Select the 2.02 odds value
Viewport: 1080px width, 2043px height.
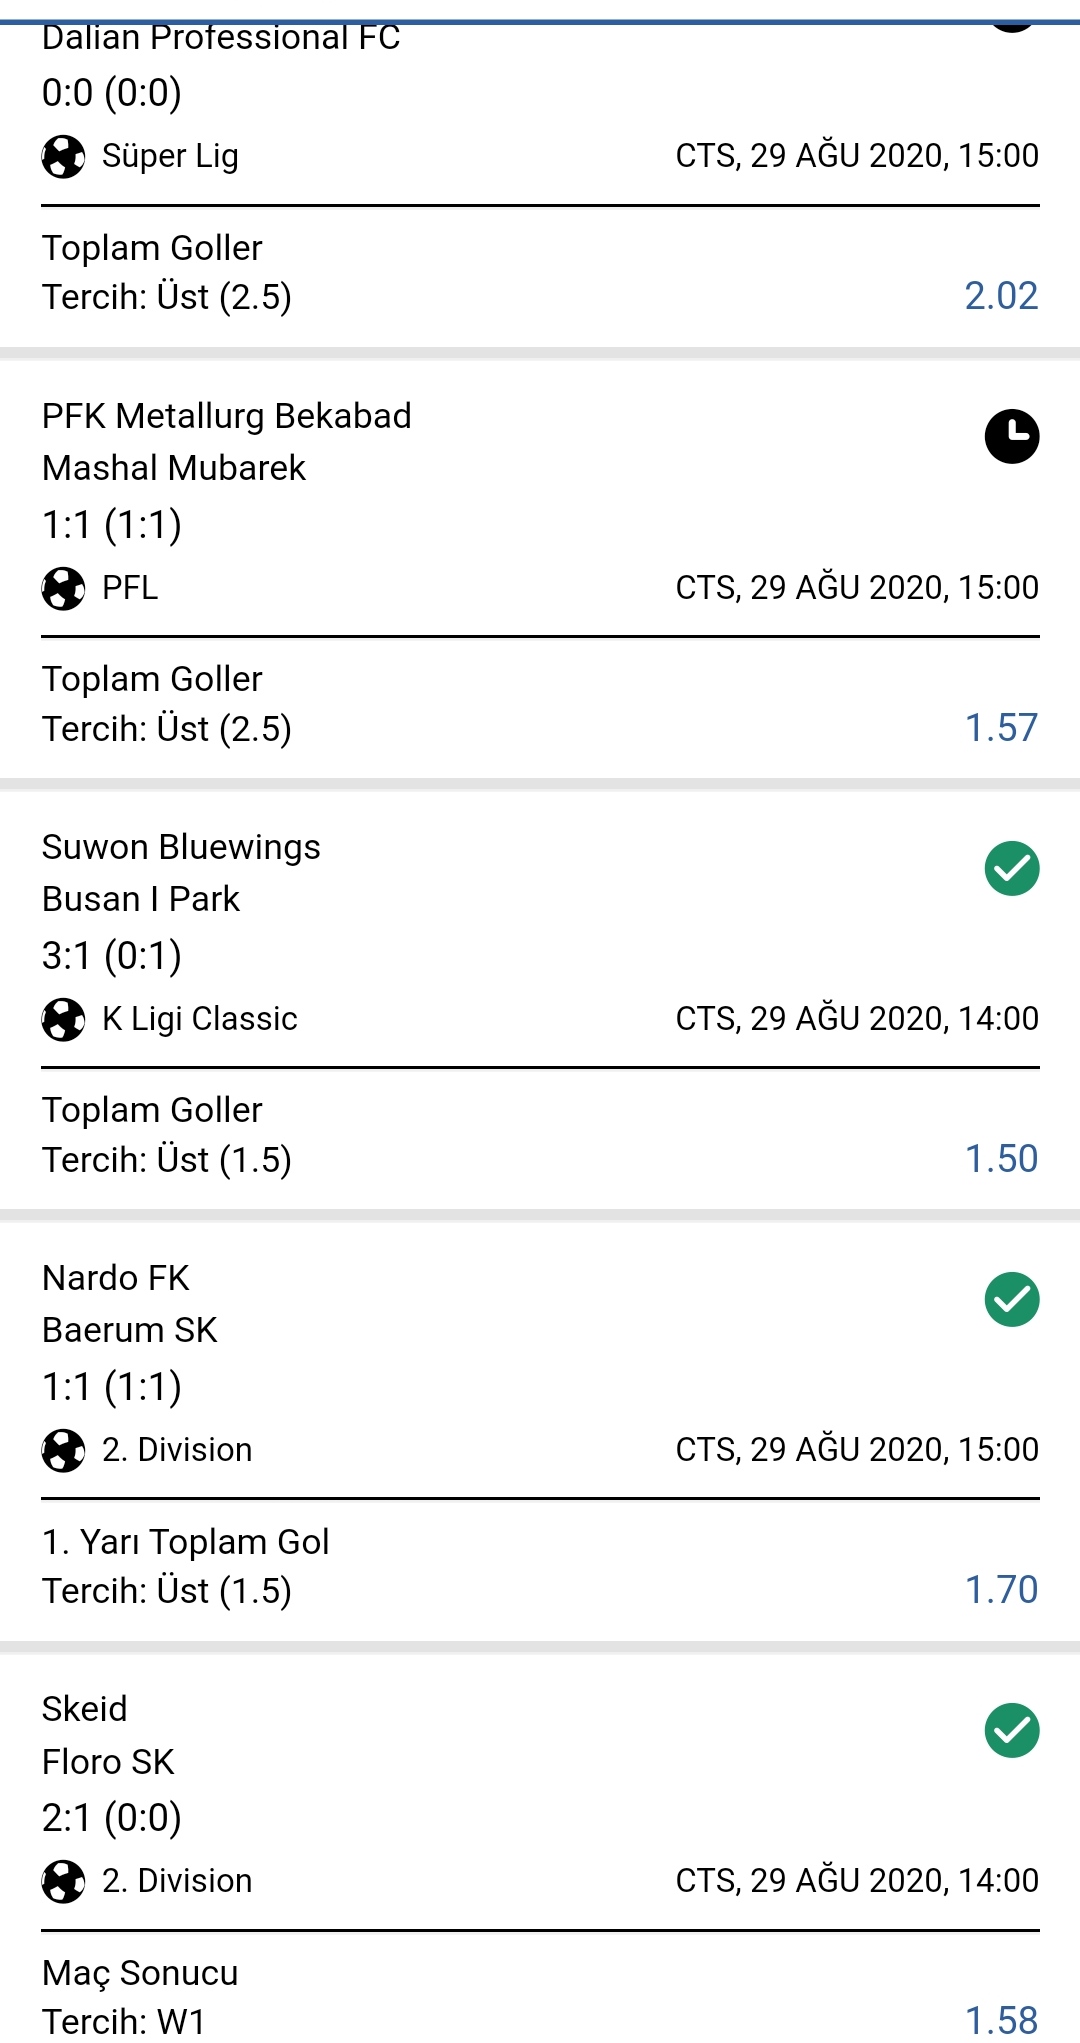tap(1001, 296)
